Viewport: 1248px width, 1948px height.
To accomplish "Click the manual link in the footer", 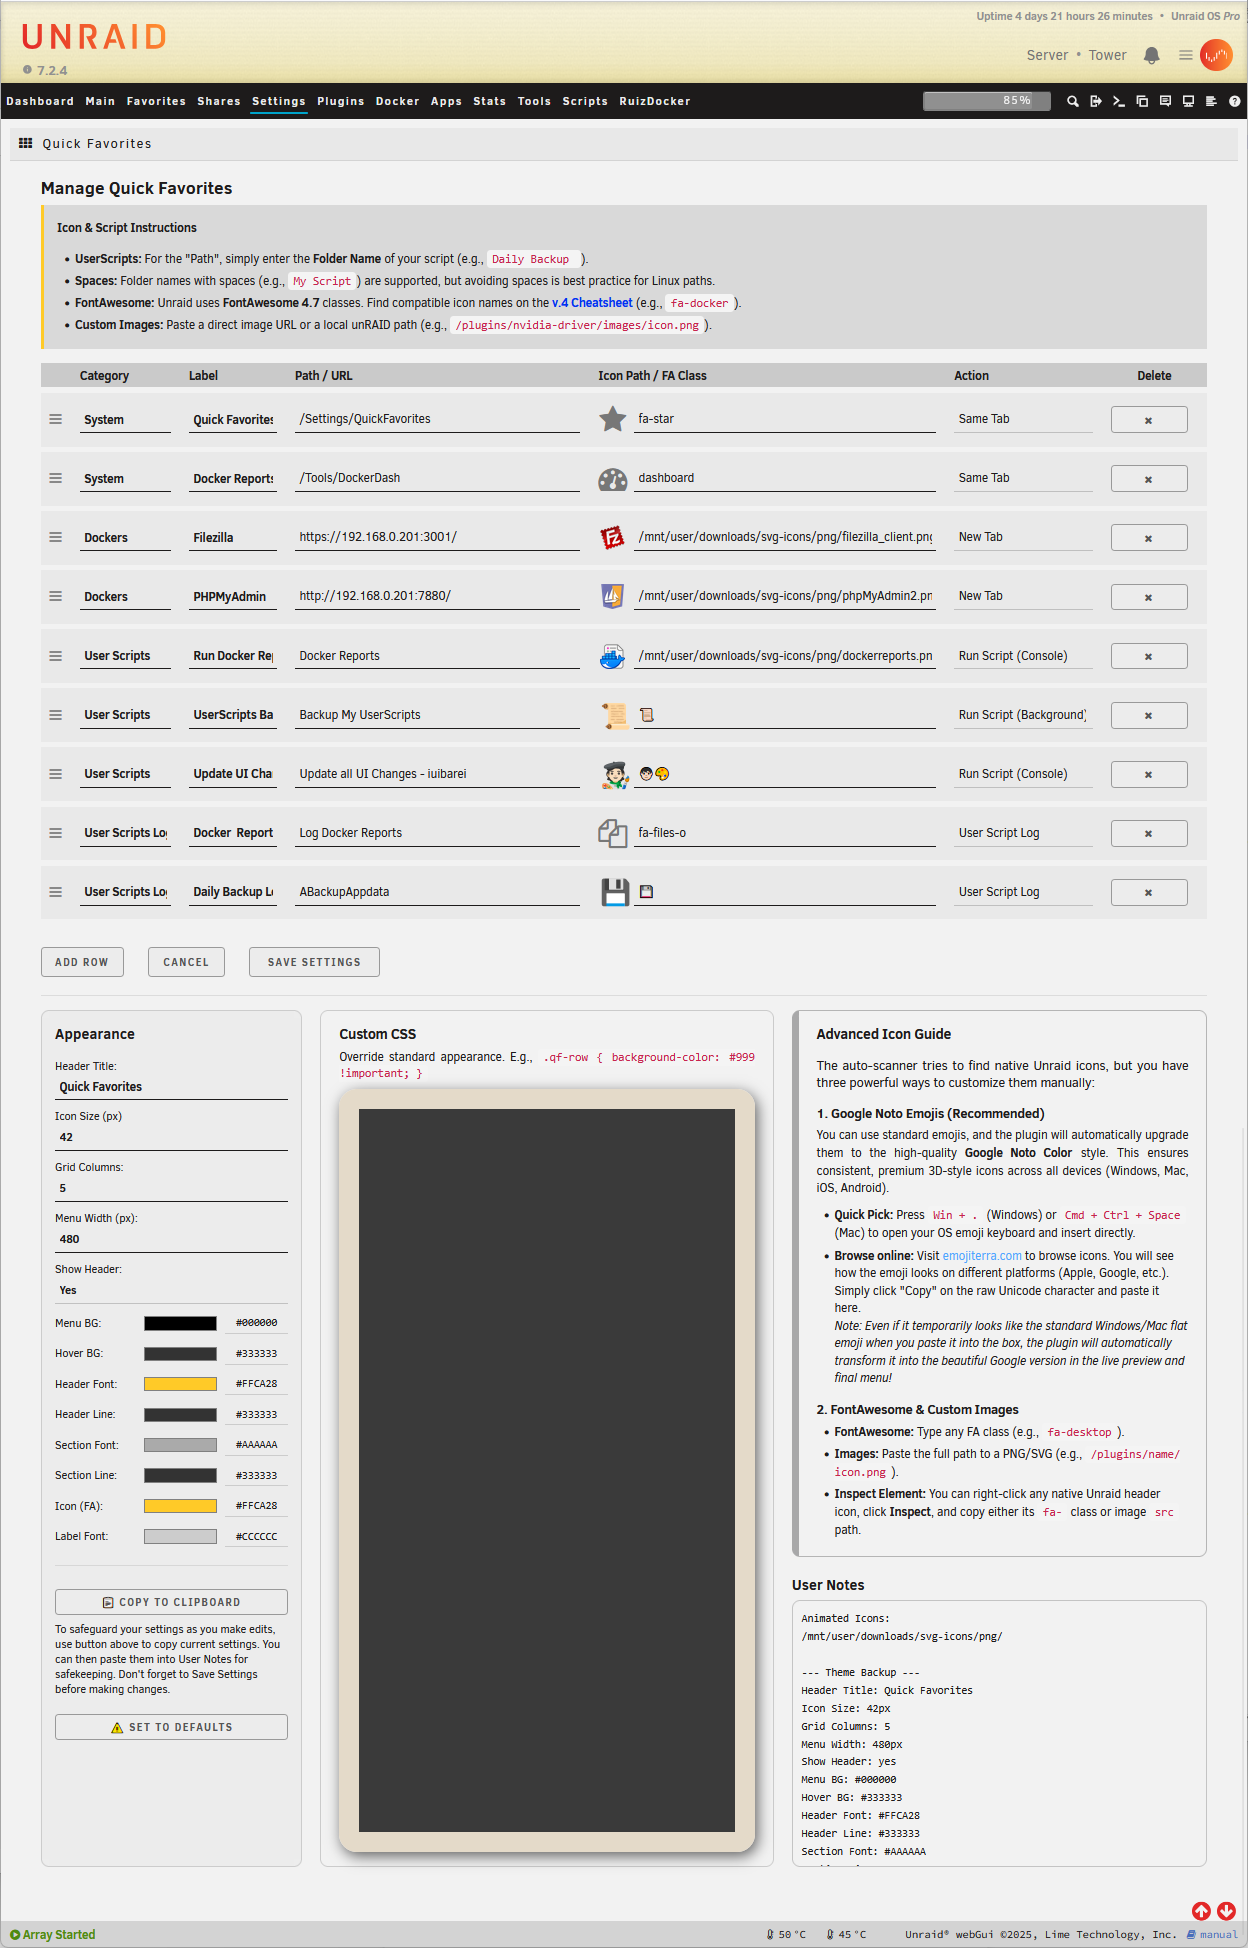I will 1212,1934.
